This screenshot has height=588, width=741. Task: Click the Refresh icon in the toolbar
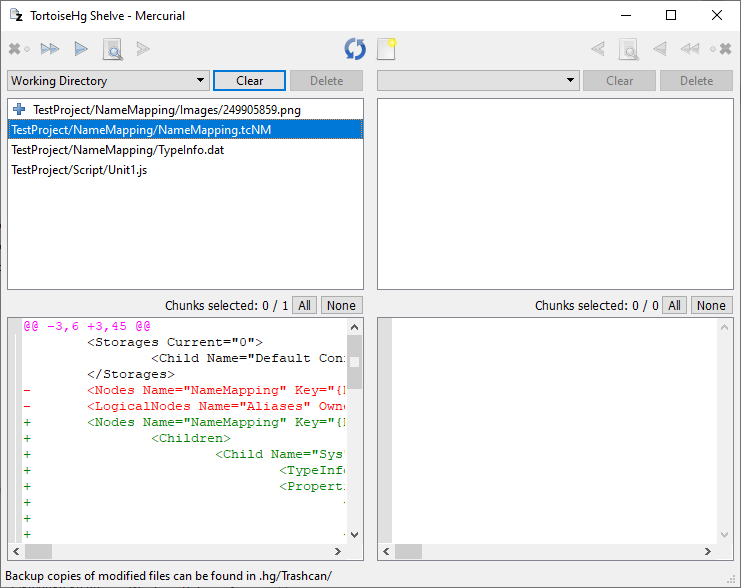pos(354,48)
